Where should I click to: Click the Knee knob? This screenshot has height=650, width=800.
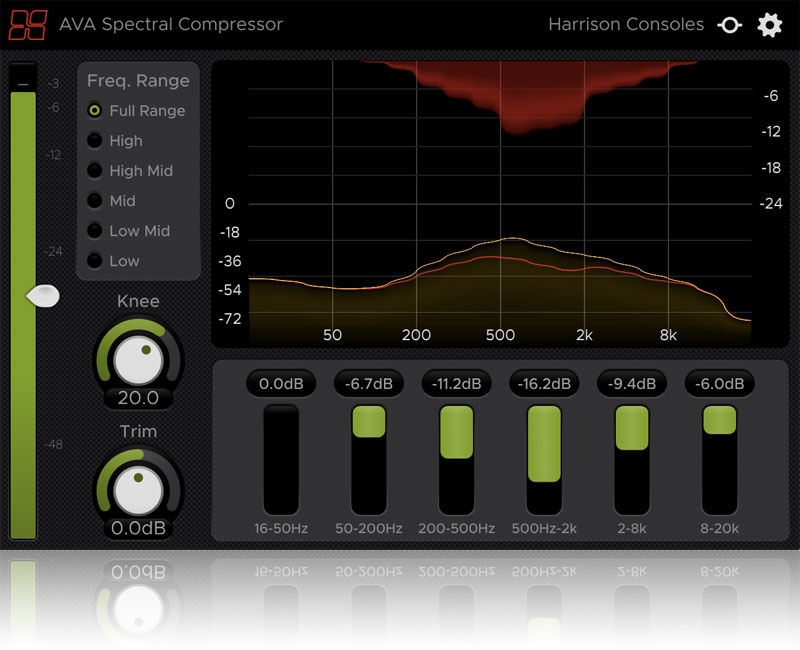(x=138, y=357)
